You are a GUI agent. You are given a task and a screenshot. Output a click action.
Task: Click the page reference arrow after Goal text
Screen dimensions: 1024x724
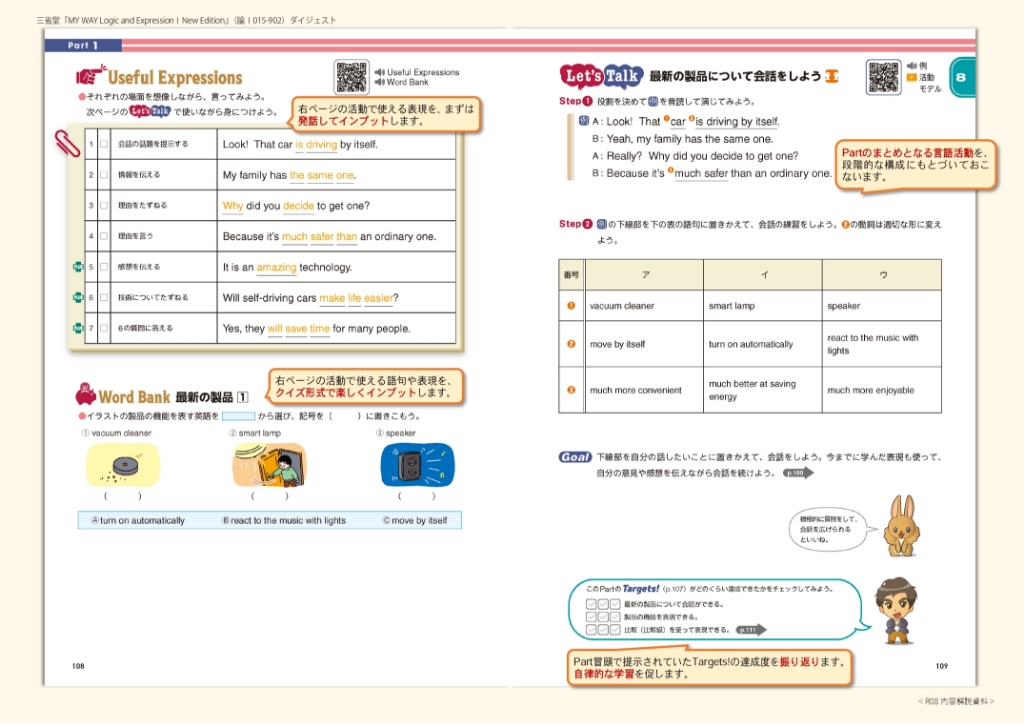click(798, 472)
